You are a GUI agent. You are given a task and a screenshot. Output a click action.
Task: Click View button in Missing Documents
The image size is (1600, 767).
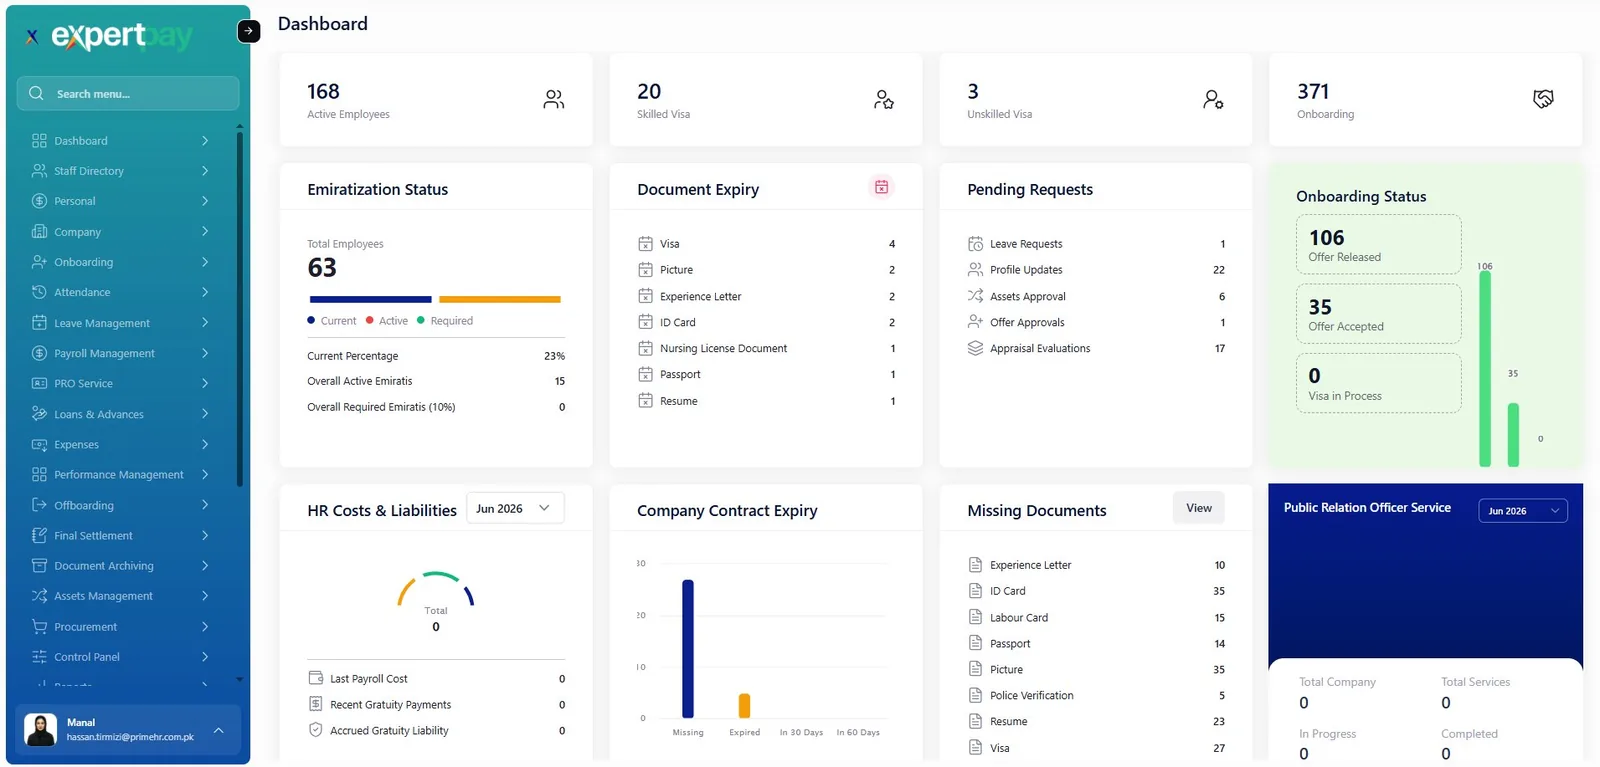pos(1199,508)
